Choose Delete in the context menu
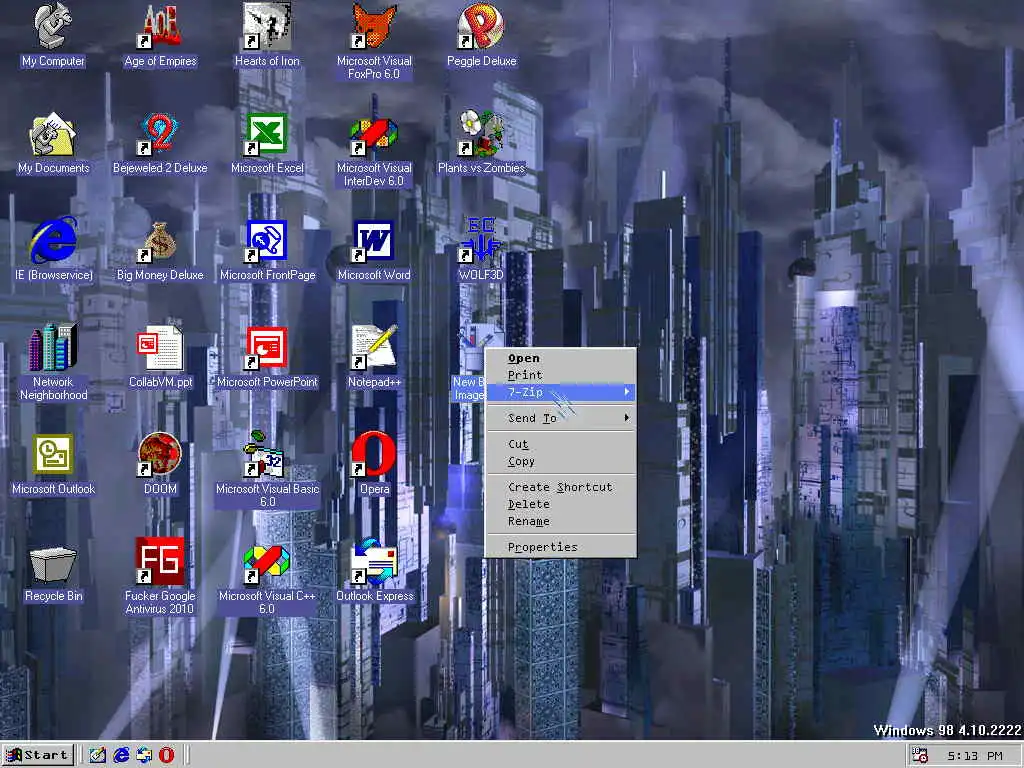Screen dimensions: 1024x768 click(x=560, y=504)
